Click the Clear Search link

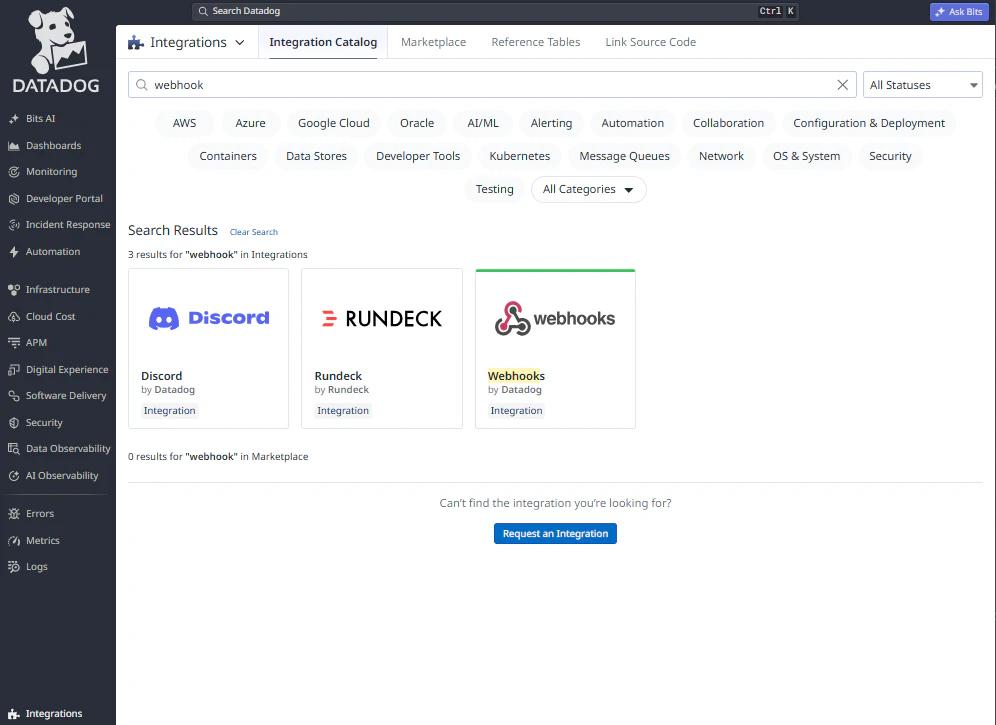click(x=253, y=232)
